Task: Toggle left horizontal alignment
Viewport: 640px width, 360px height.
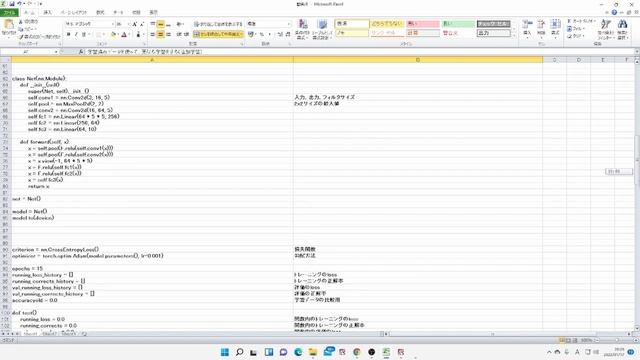Action: (x=153, y=35)
